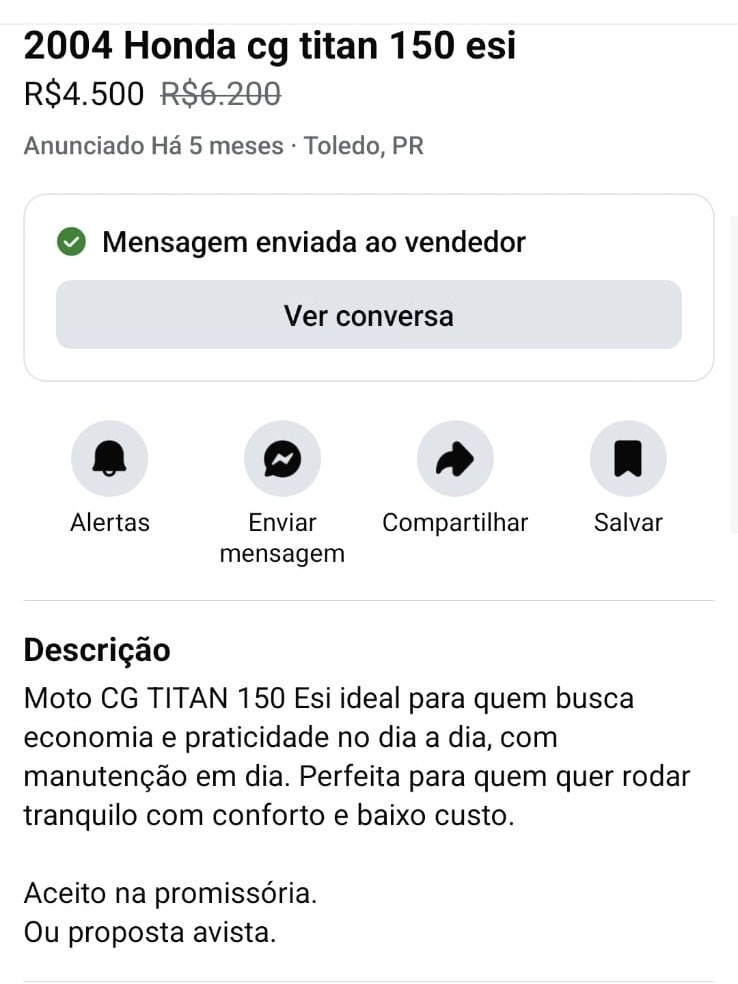This screenshot has width=738, height=984.
Task: Tap the Messenger icon to message seller
Action: [282, 459]
